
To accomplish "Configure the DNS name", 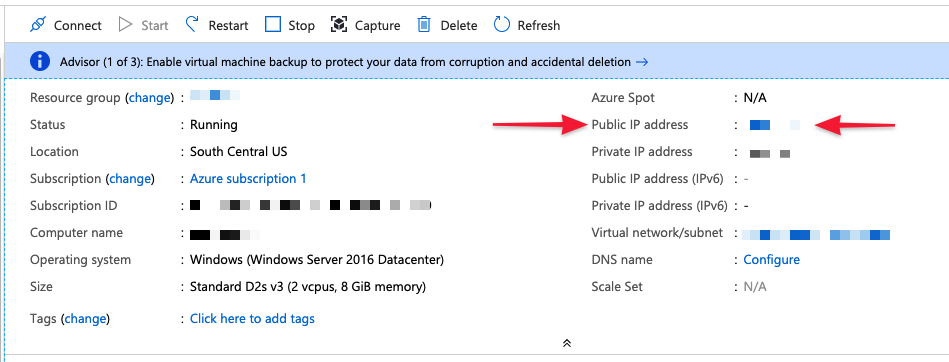I will click(772, 260).
